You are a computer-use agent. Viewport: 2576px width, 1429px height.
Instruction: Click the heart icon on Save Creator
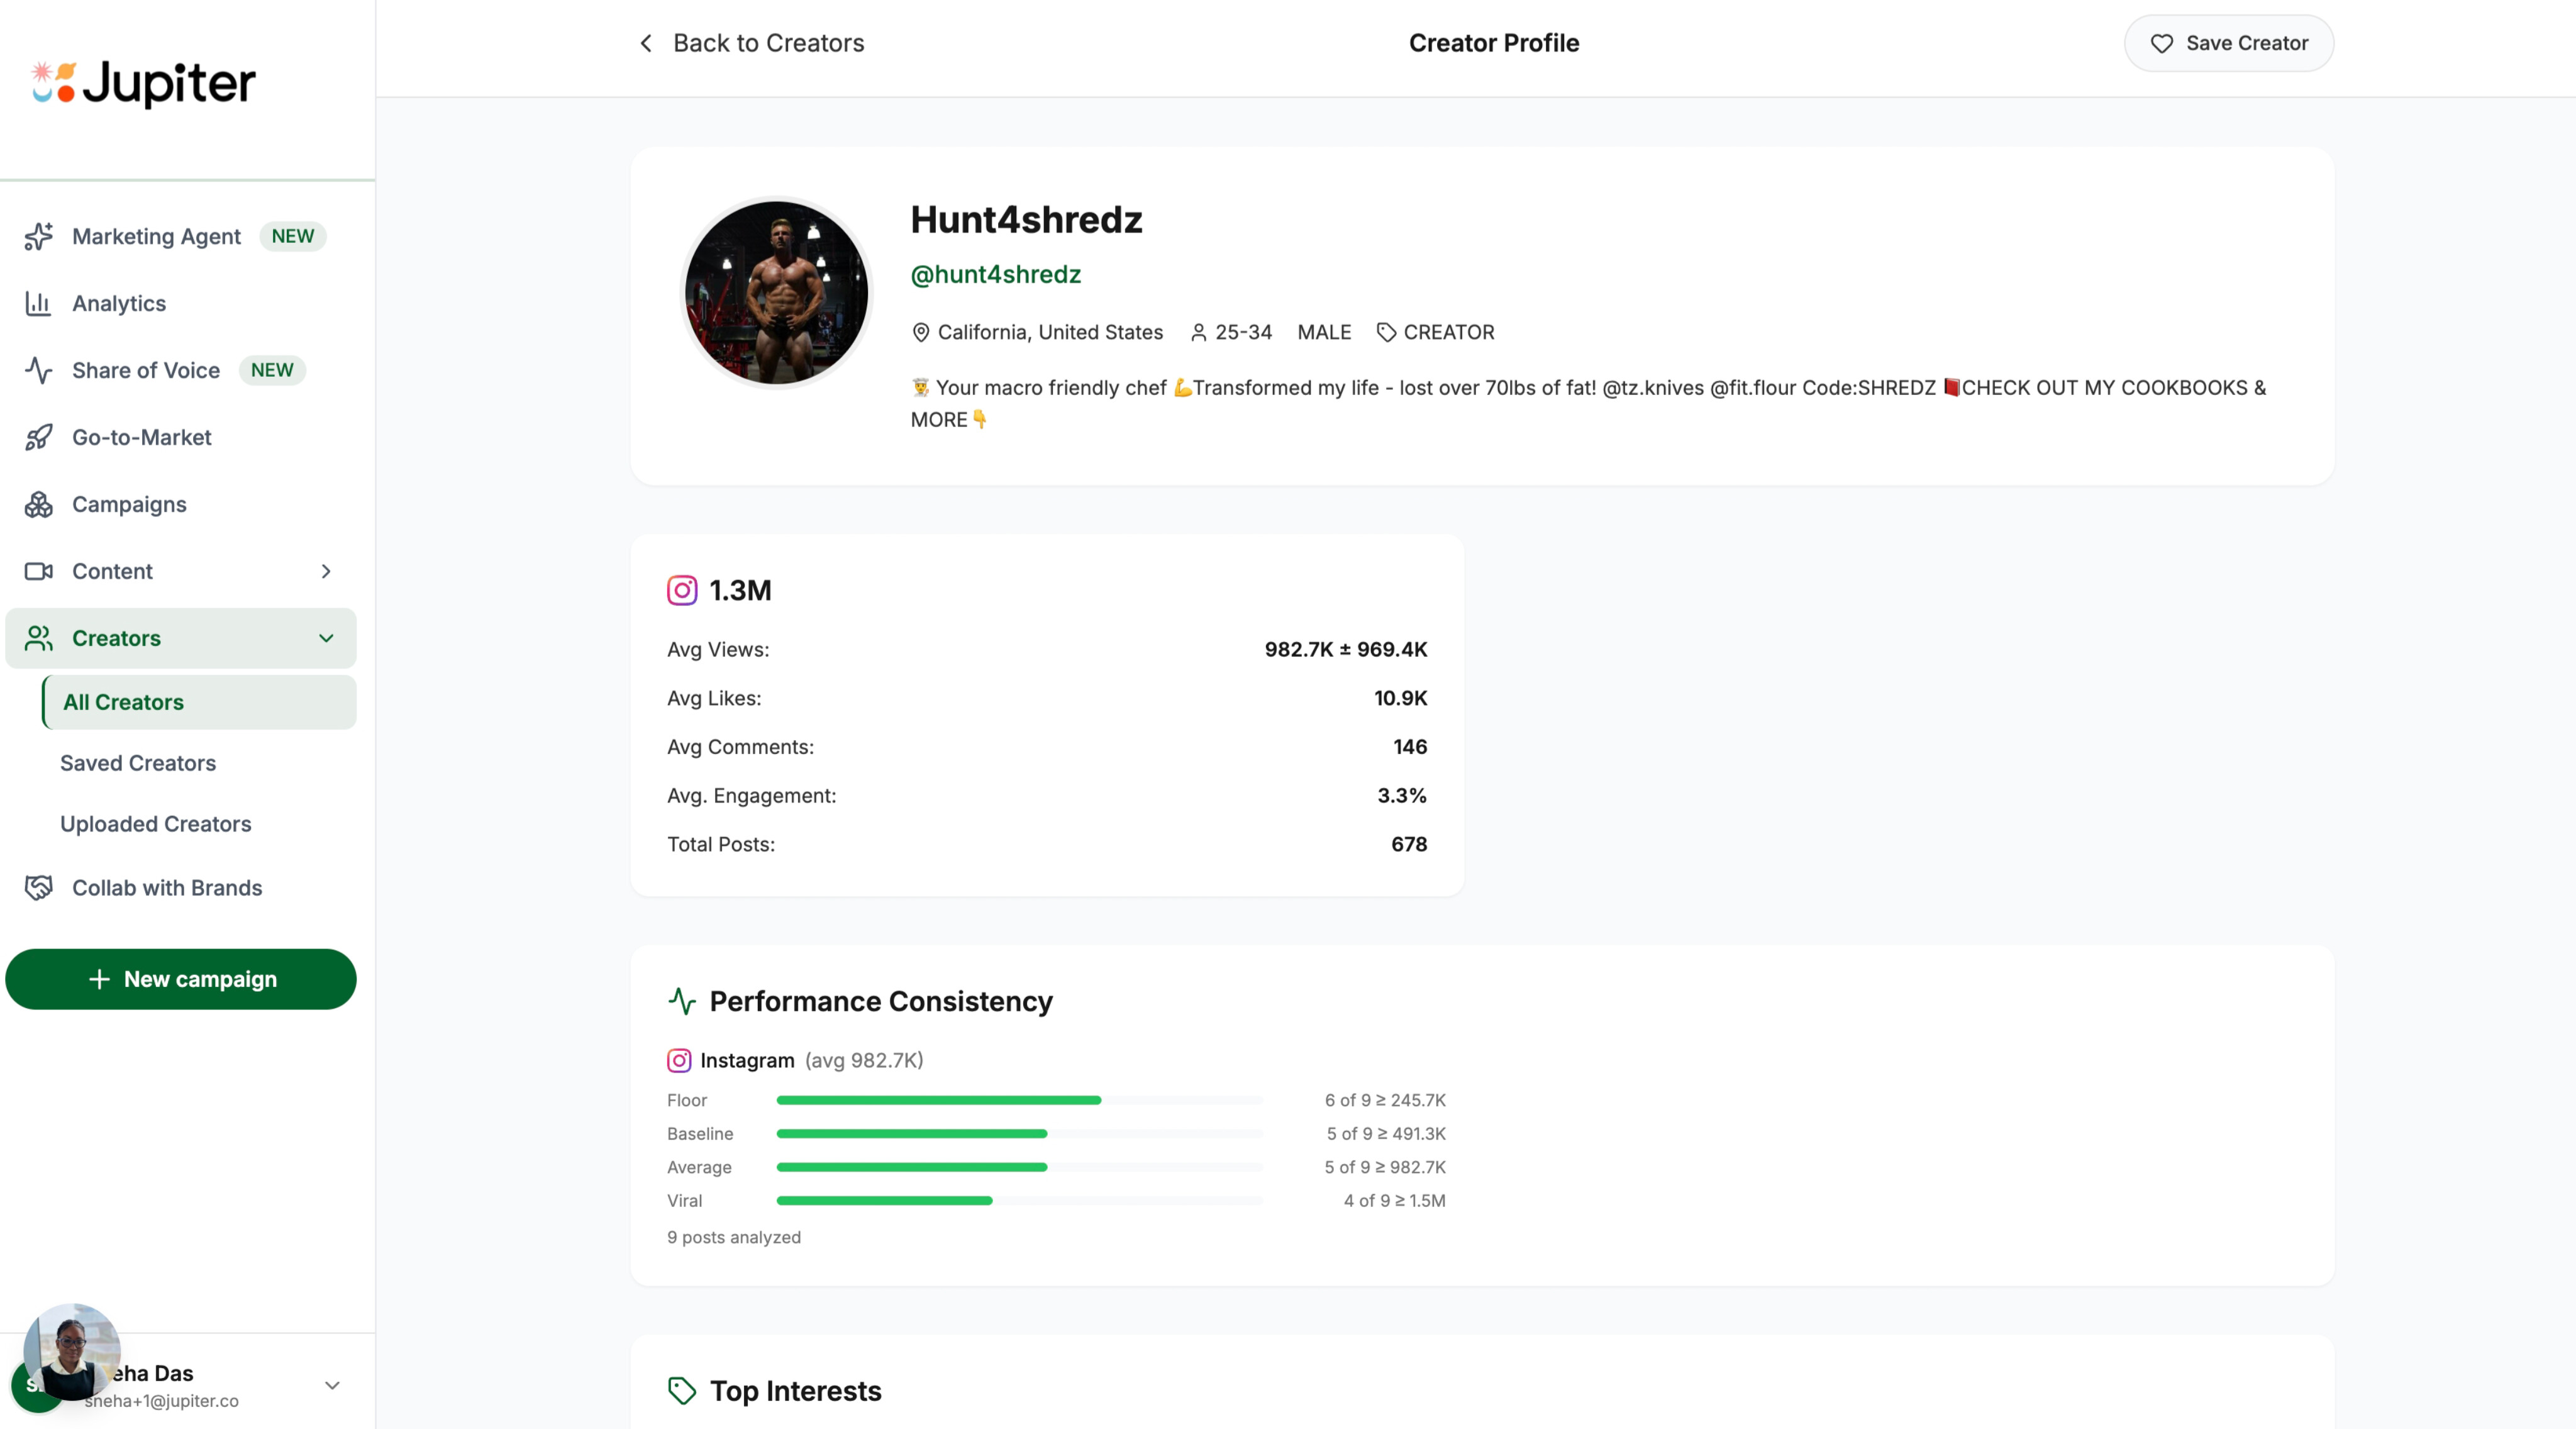2161,43
